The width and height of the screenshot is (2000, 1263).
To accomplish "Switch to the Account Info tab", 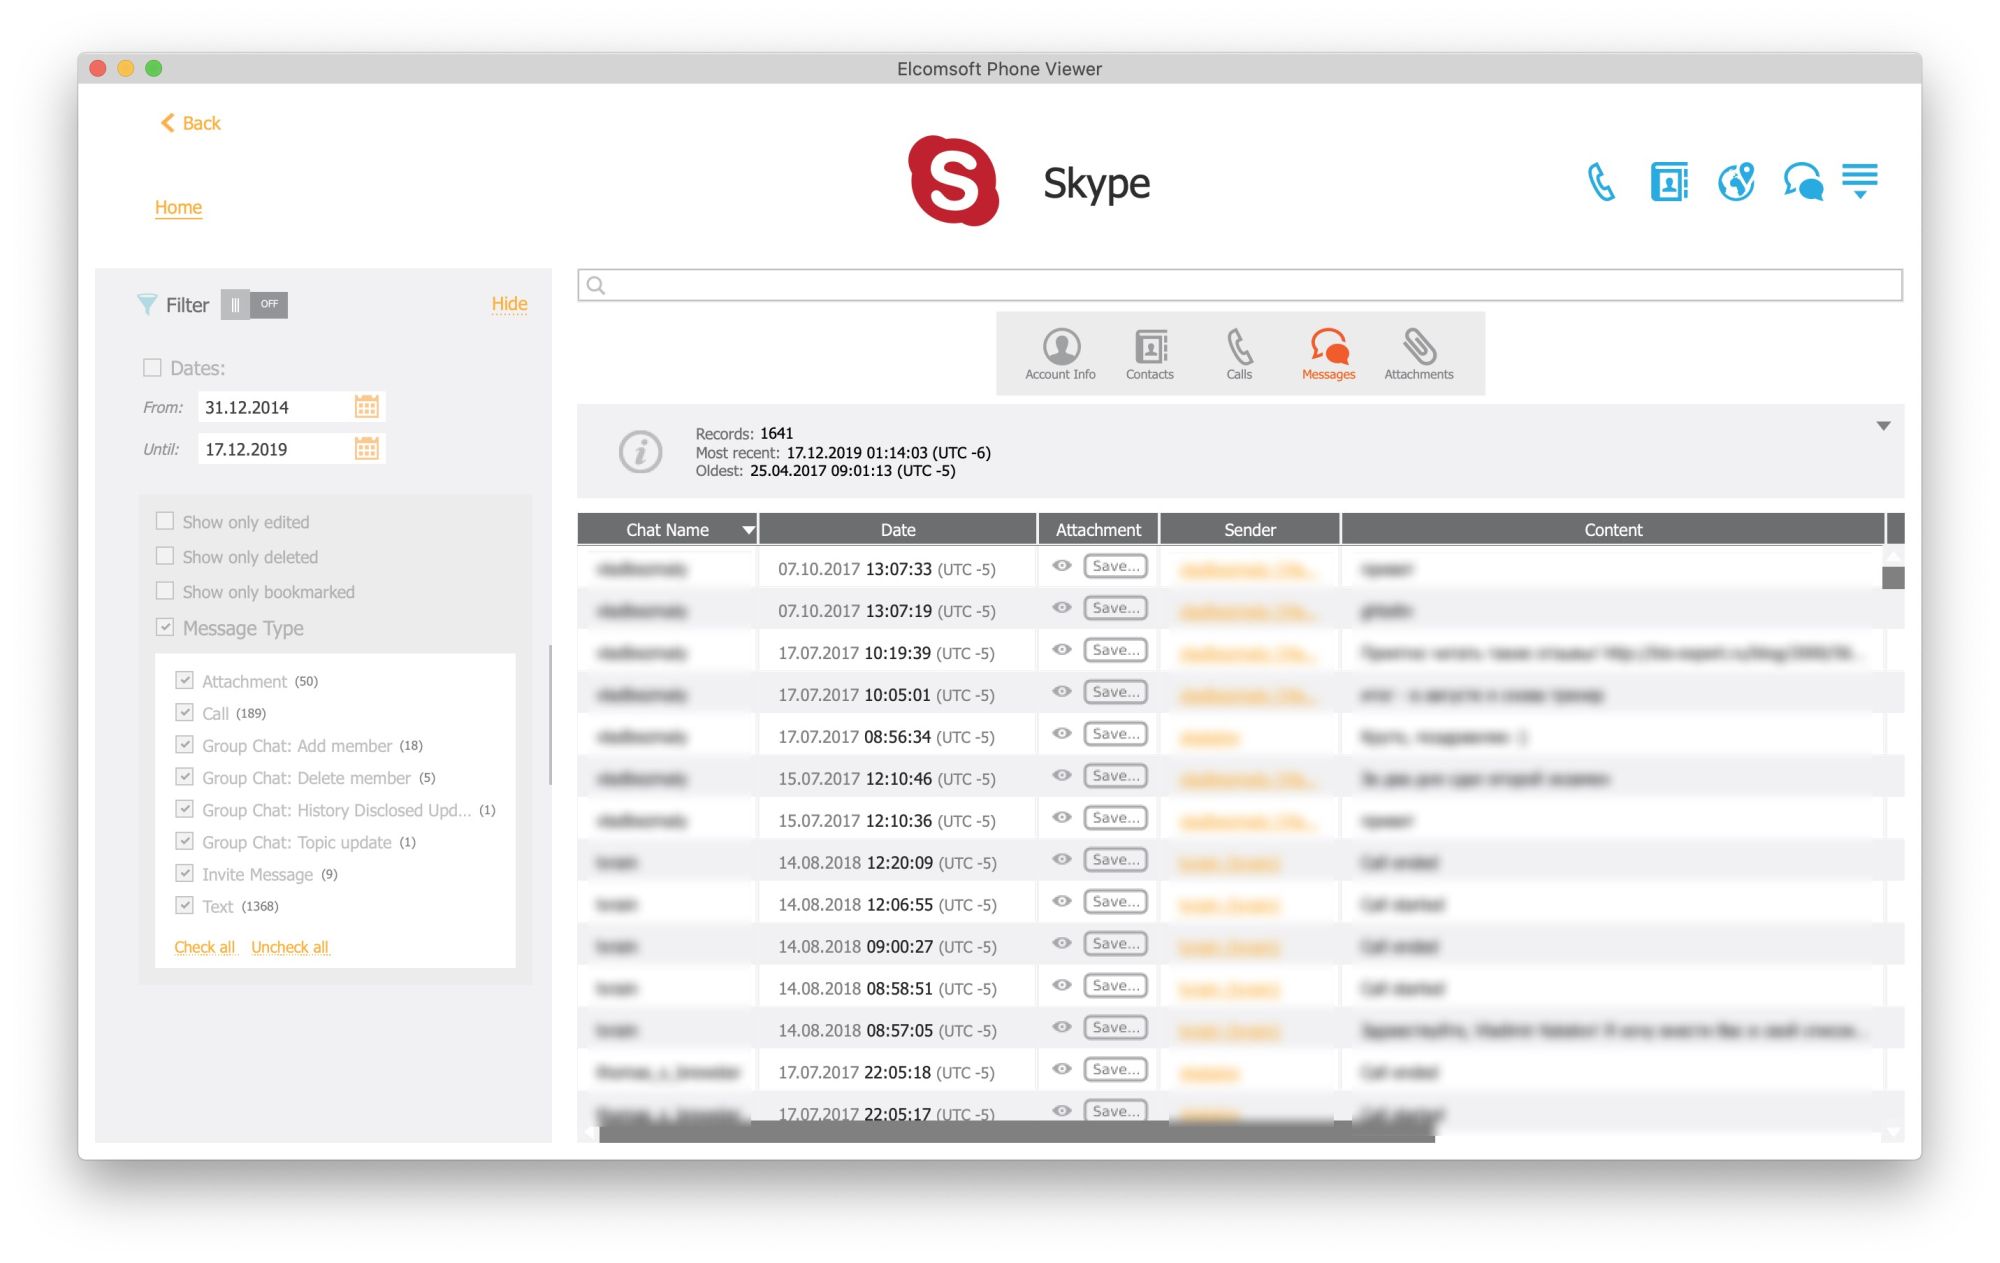I will [1060, 354].
